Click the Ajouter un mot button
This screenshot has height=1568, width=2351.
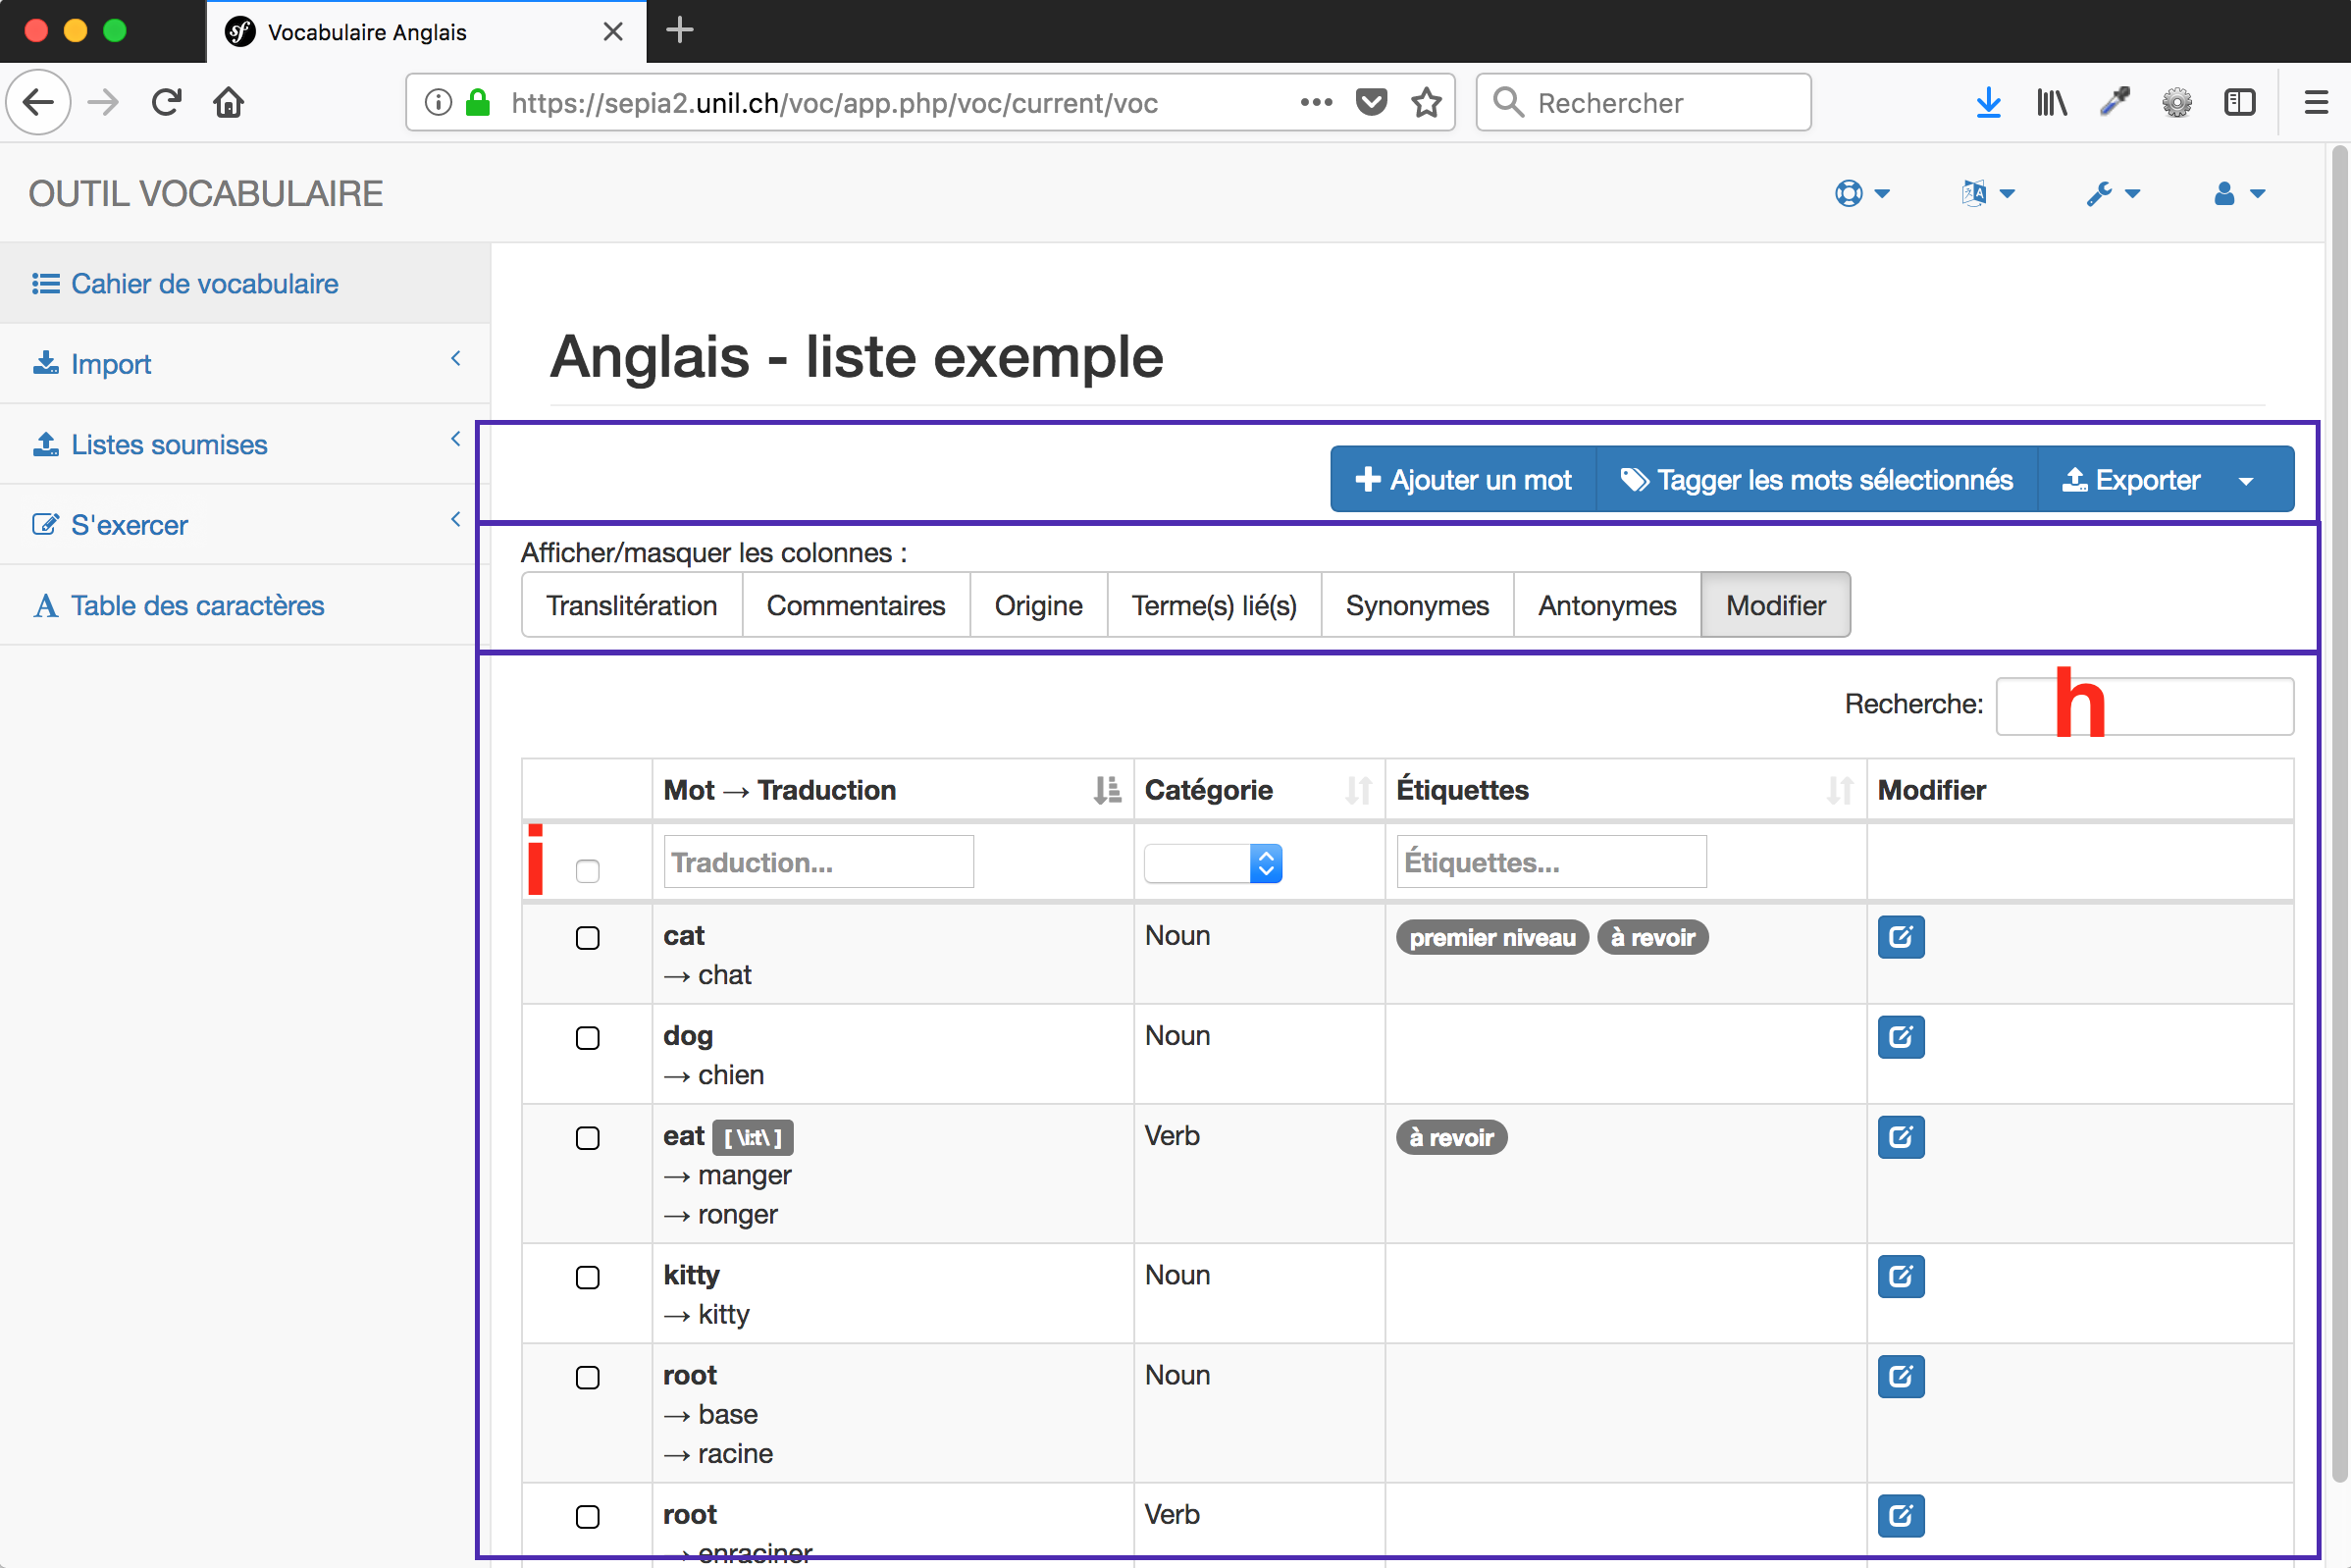(1463, 480)
